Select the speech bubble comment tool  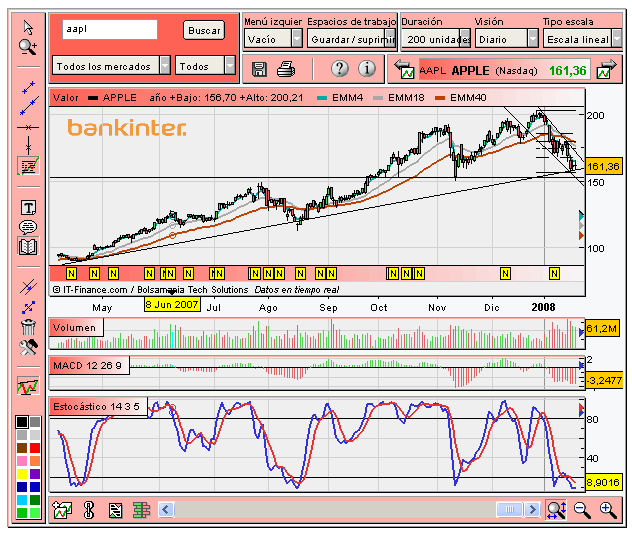tap(28, 227)
